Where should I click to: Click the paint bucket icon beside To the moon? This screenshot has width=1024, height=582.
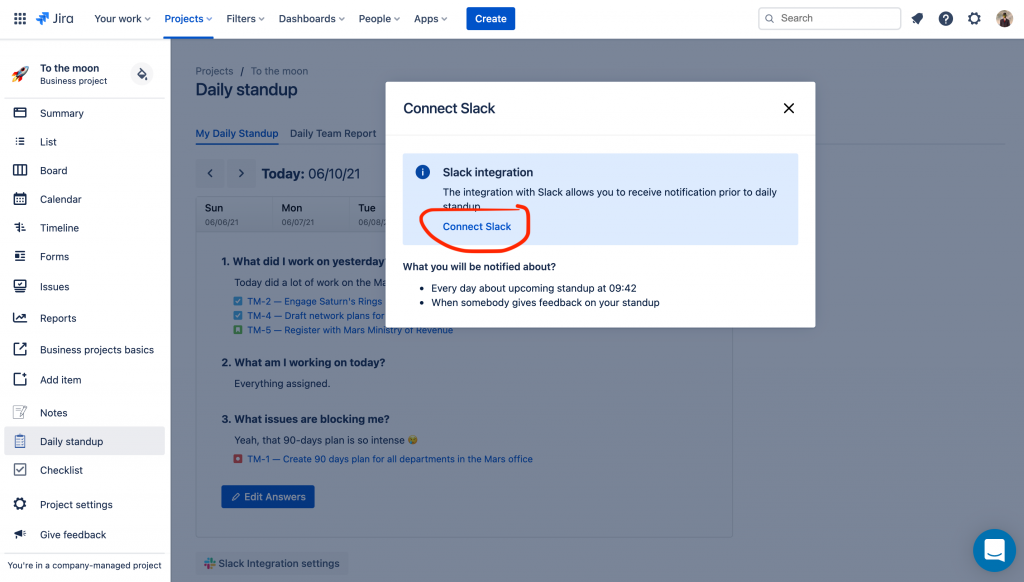click(142, 74)
